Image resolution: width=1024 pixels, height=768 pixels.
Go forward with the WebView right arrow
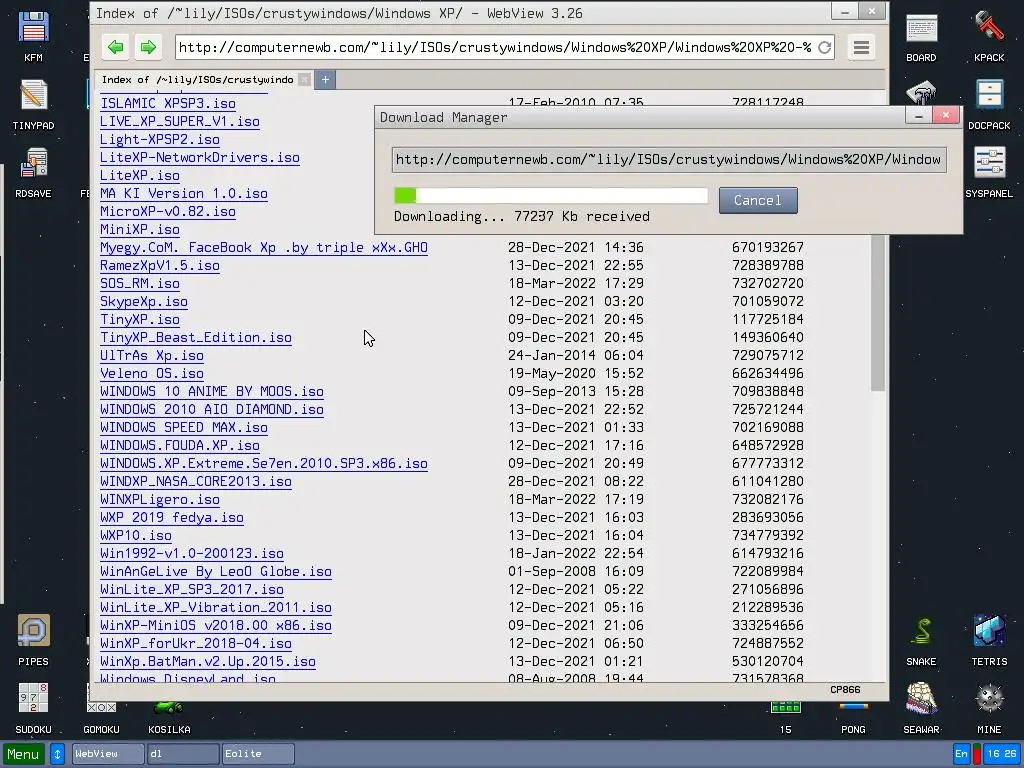coord(148,47)
